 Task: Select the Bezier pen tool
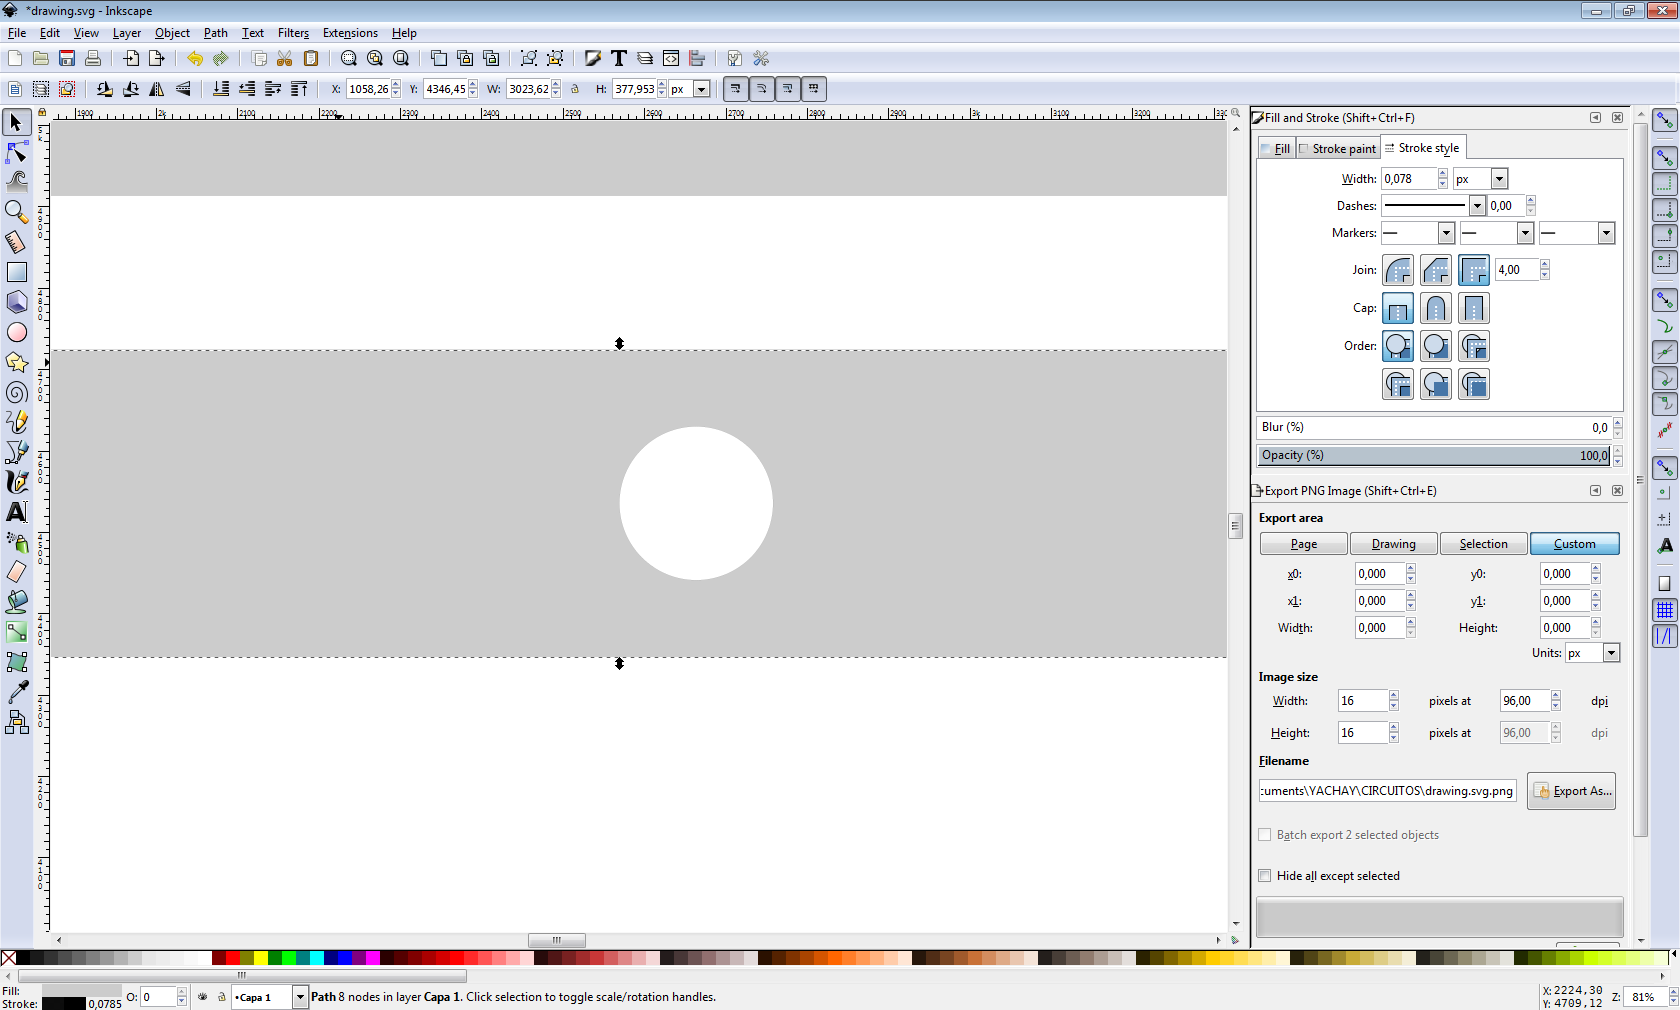point(16,452)
